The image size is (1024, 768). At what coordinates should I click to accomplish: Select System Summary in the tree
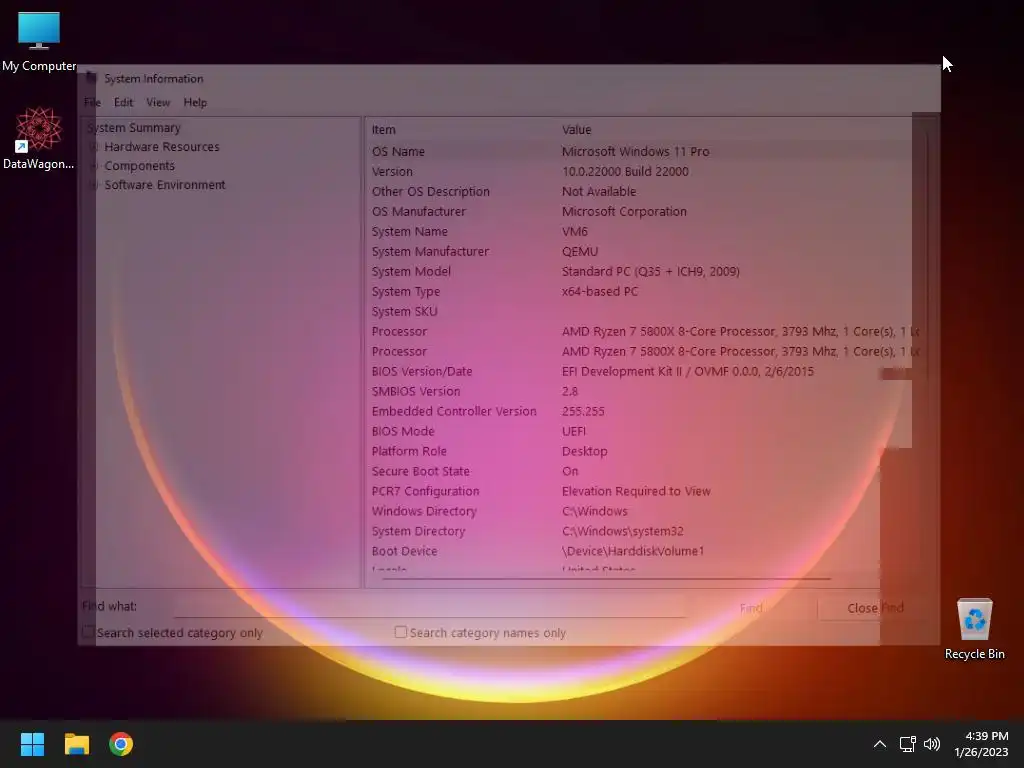[x=134, y=128]
